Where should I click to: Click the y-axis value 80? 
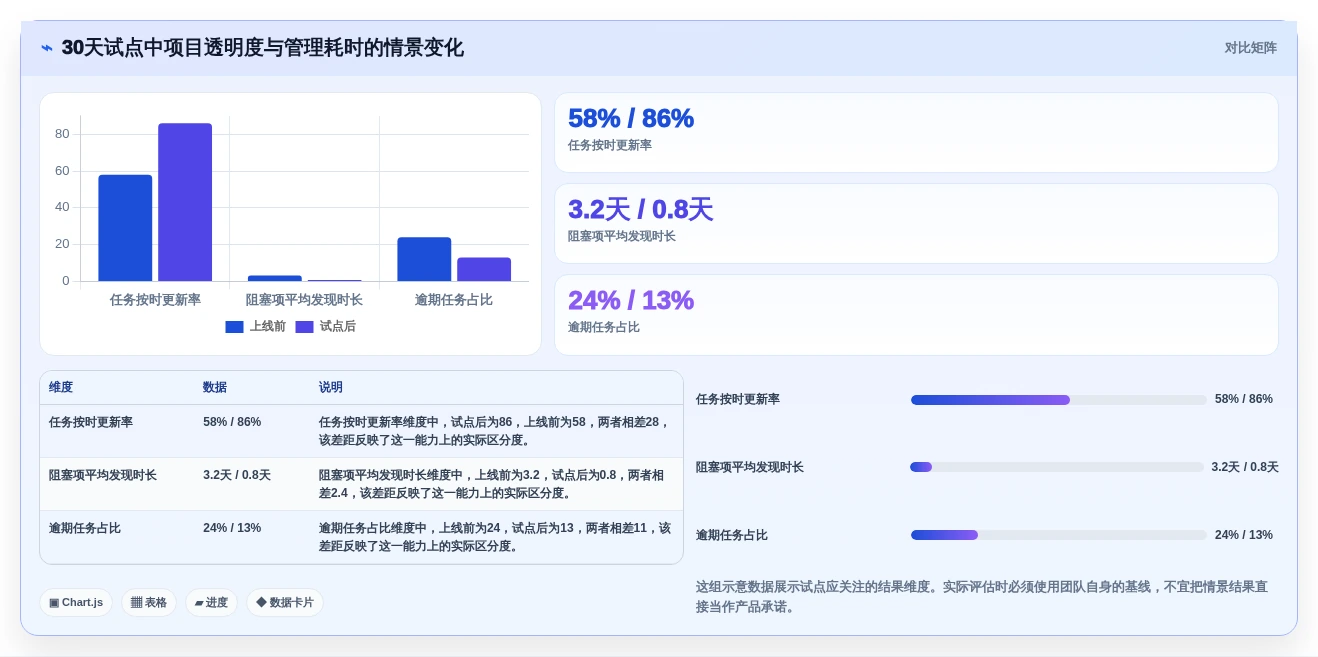(x=62, y=134)
